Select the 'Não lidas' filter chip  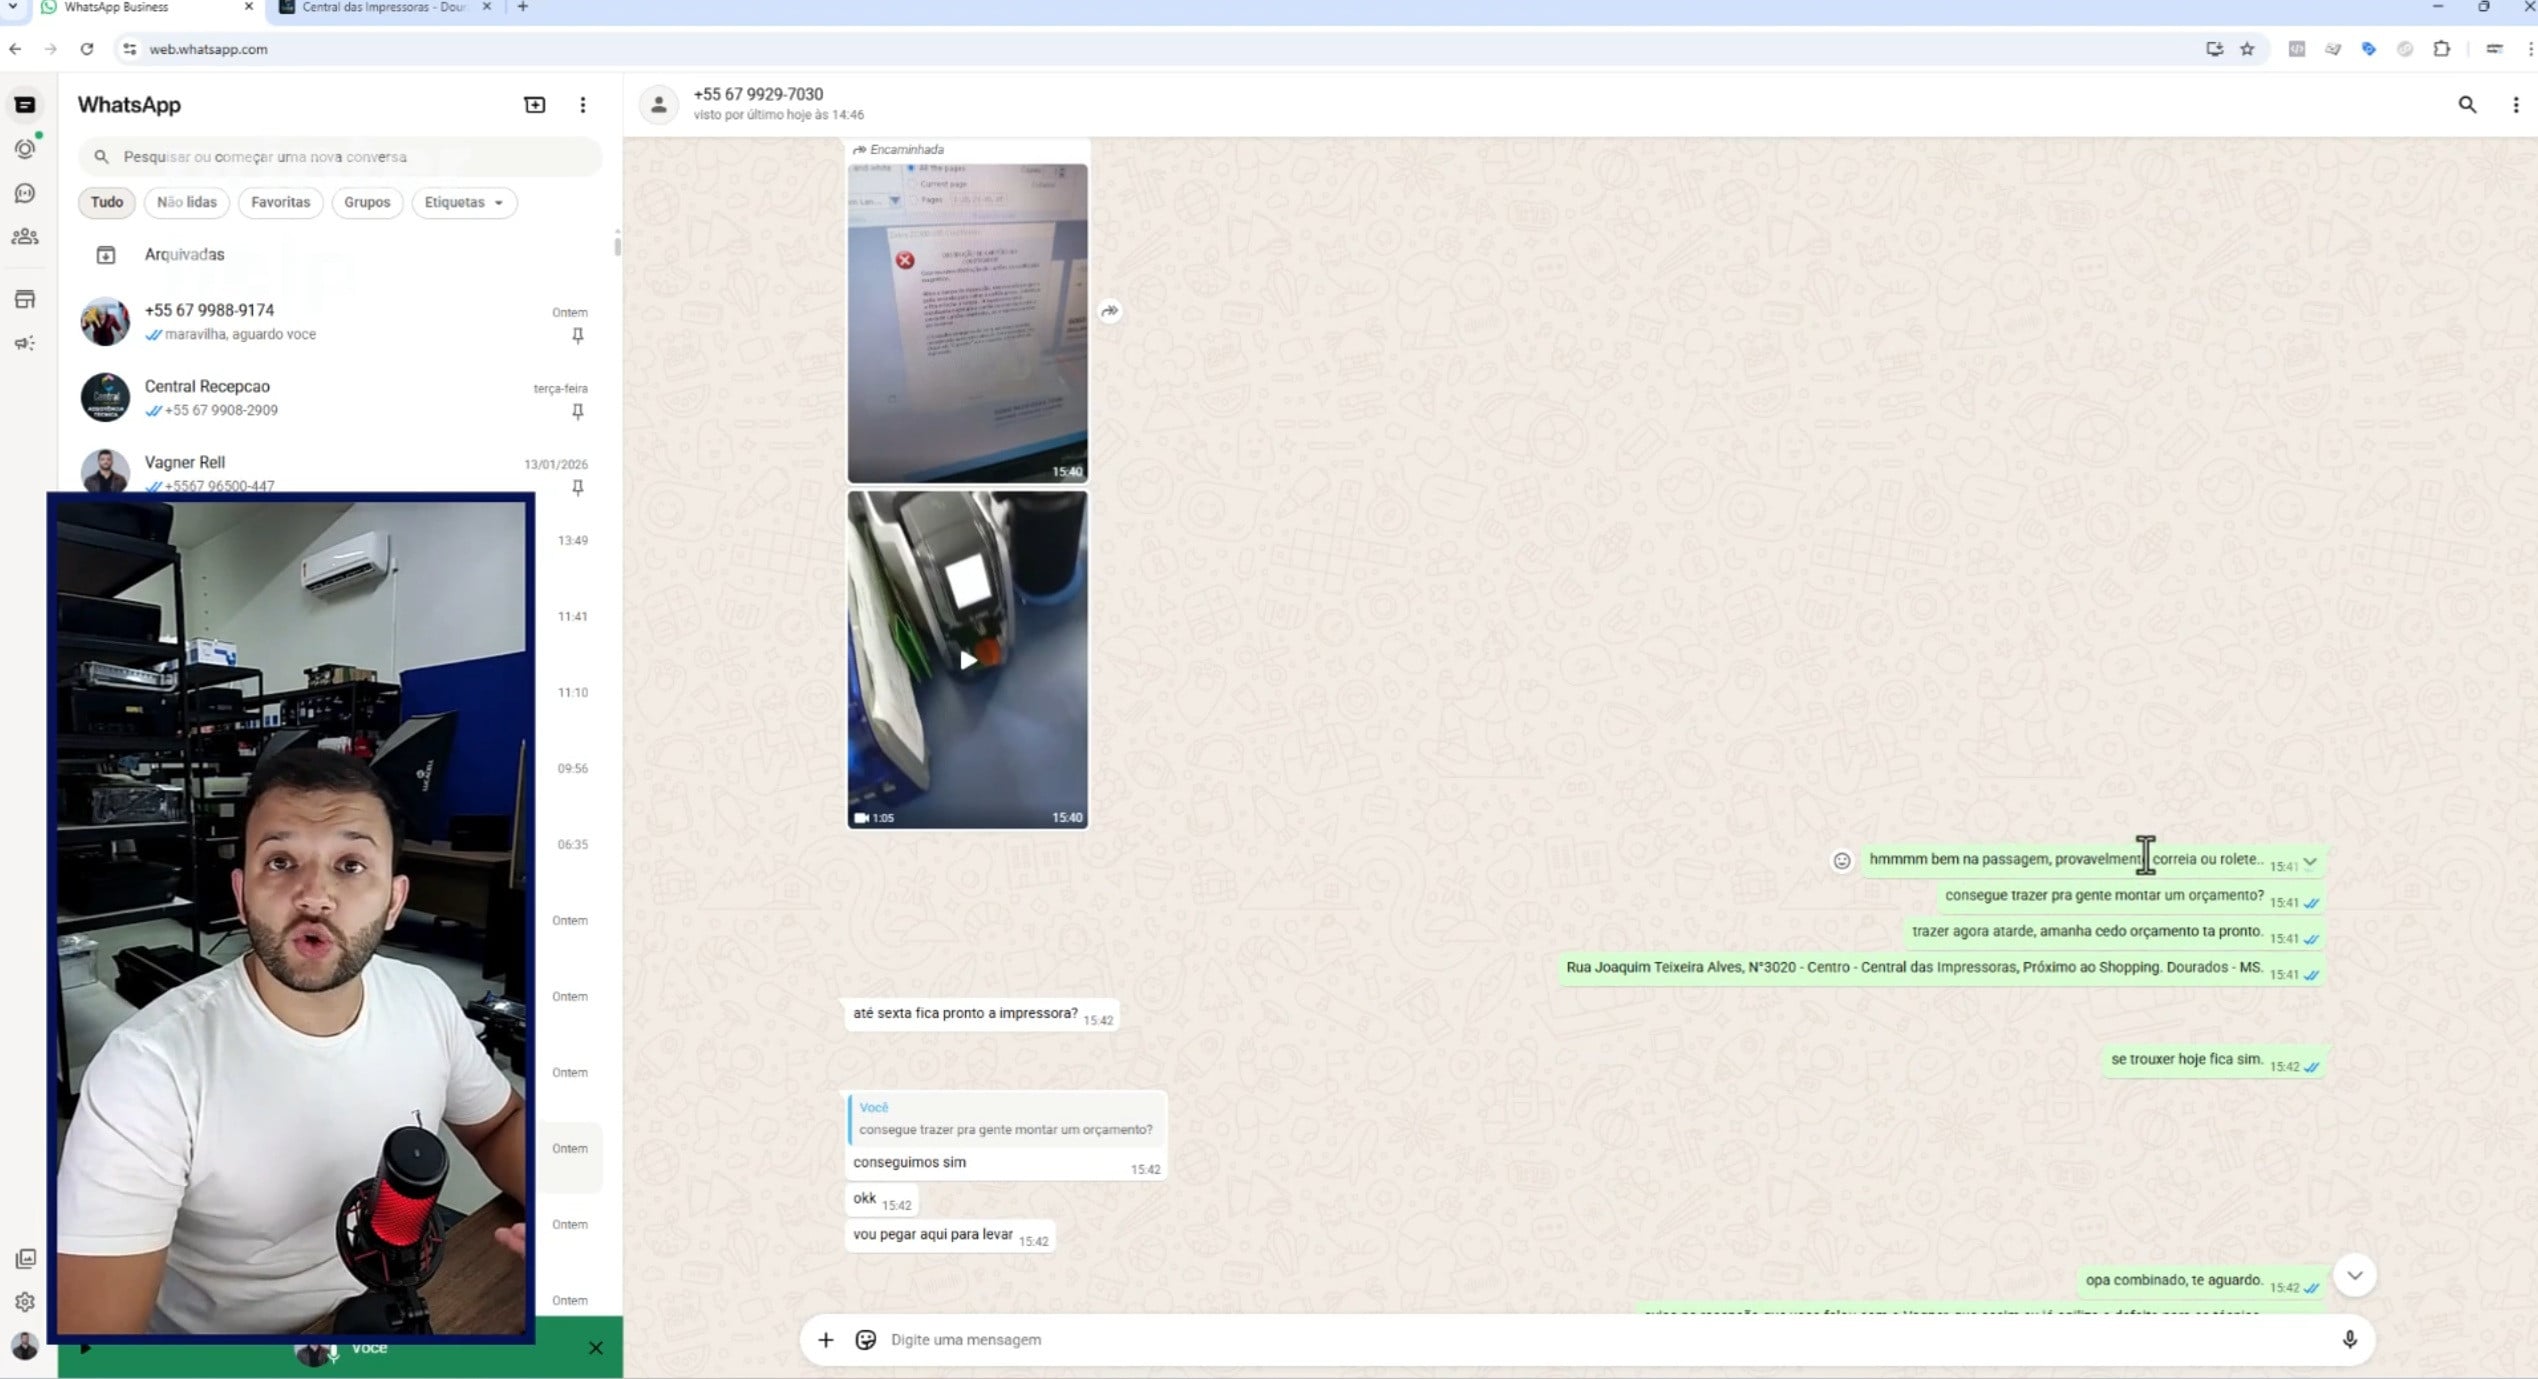[x=186, y=202]
